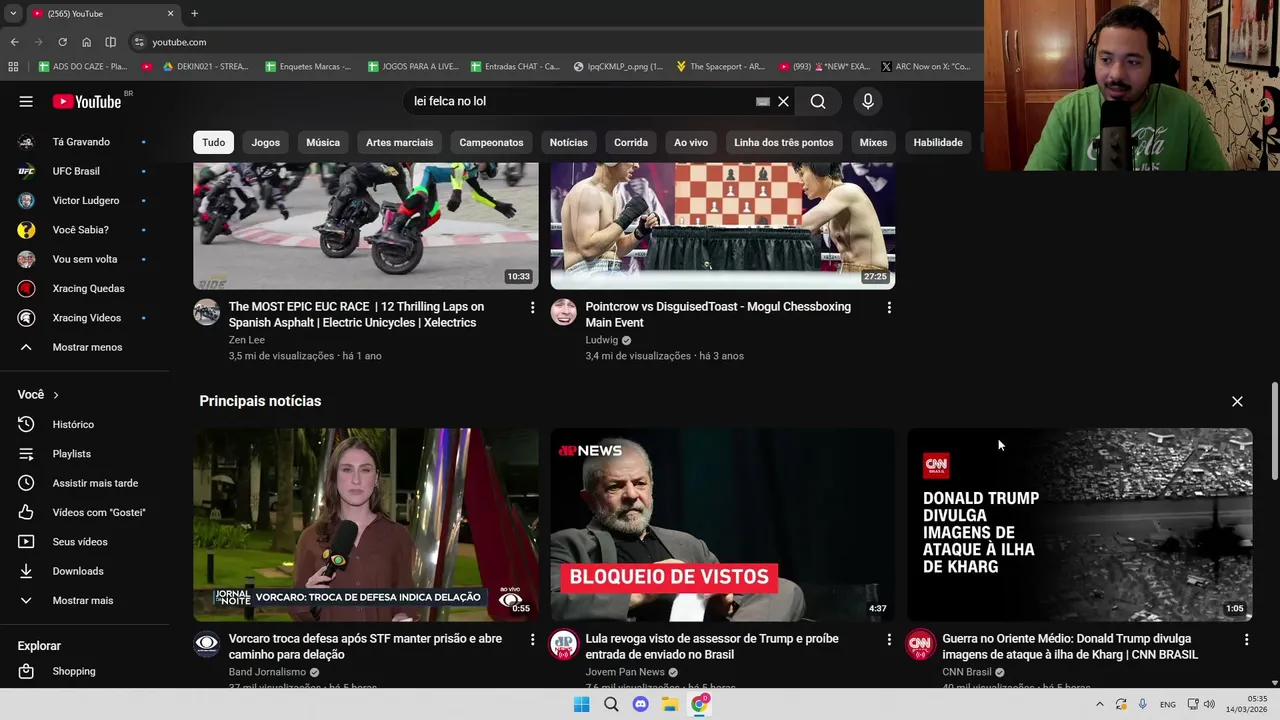Open the ADS DO CAZE bookmark

tap(83, 67)
